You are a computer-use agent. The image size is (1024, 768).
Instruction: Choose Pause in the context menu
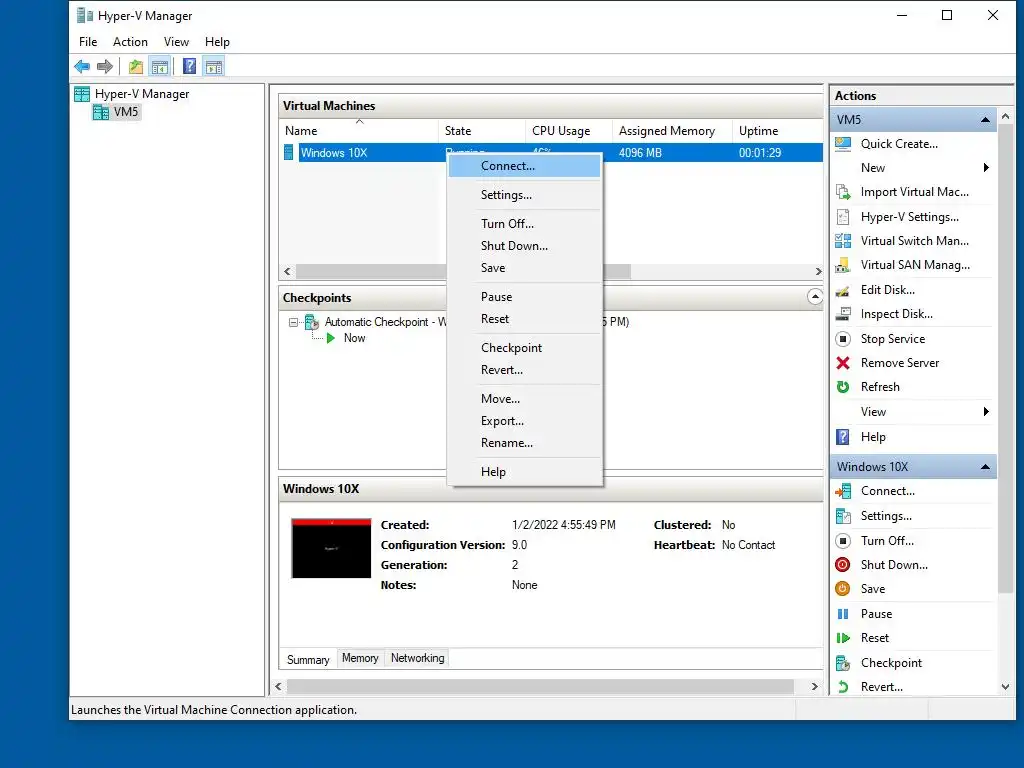[524, 296]
